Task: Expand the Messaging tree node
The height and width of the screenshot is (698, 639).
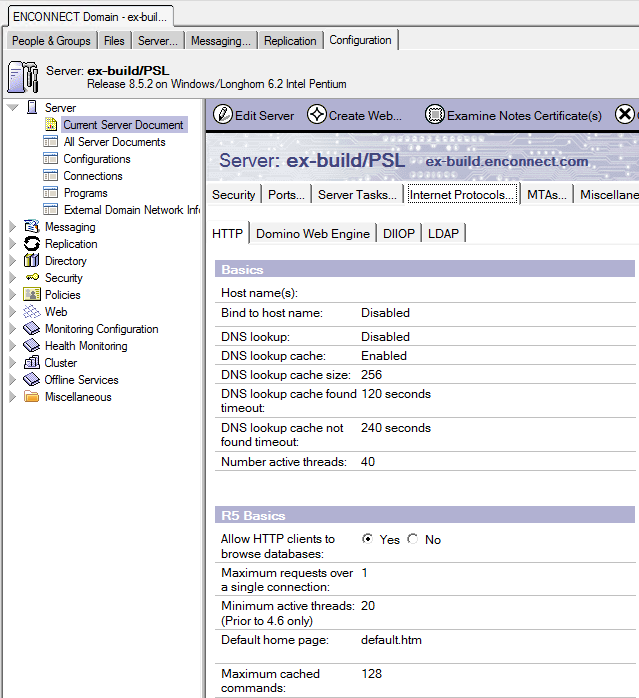Action: pyautogui.click(x=12, y=227)
